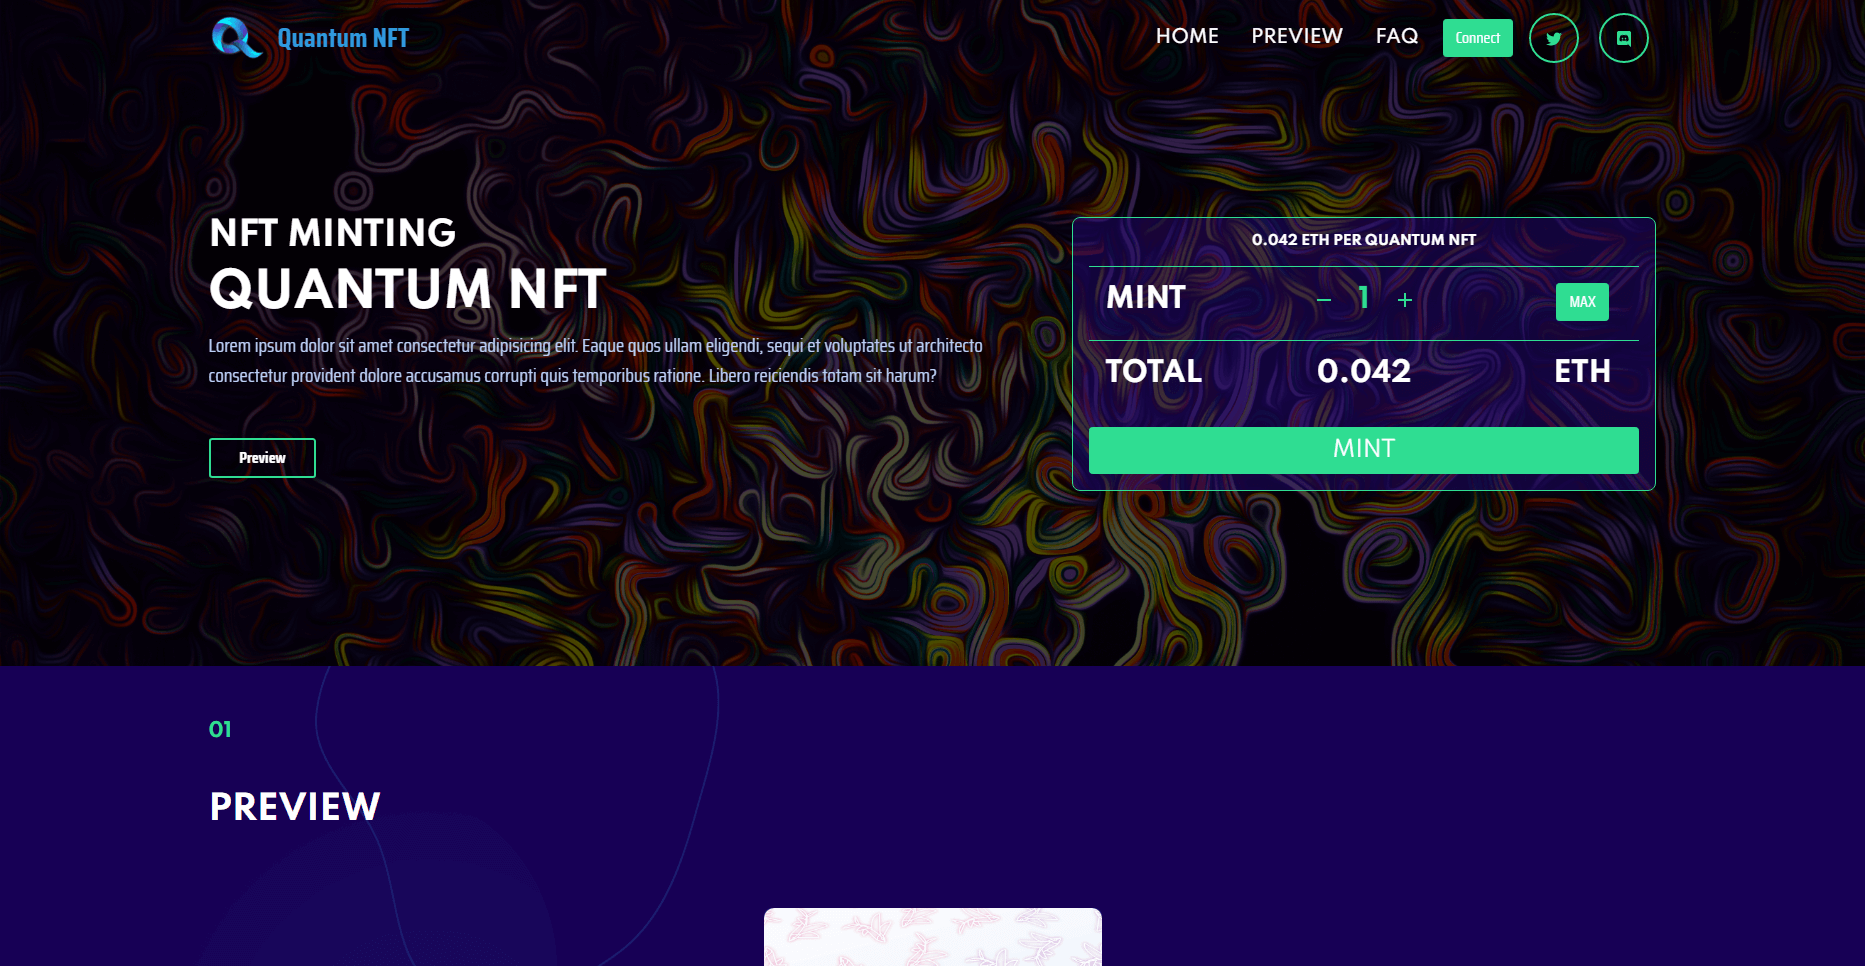Click the large green MINT button

[x=1364, y=450]
